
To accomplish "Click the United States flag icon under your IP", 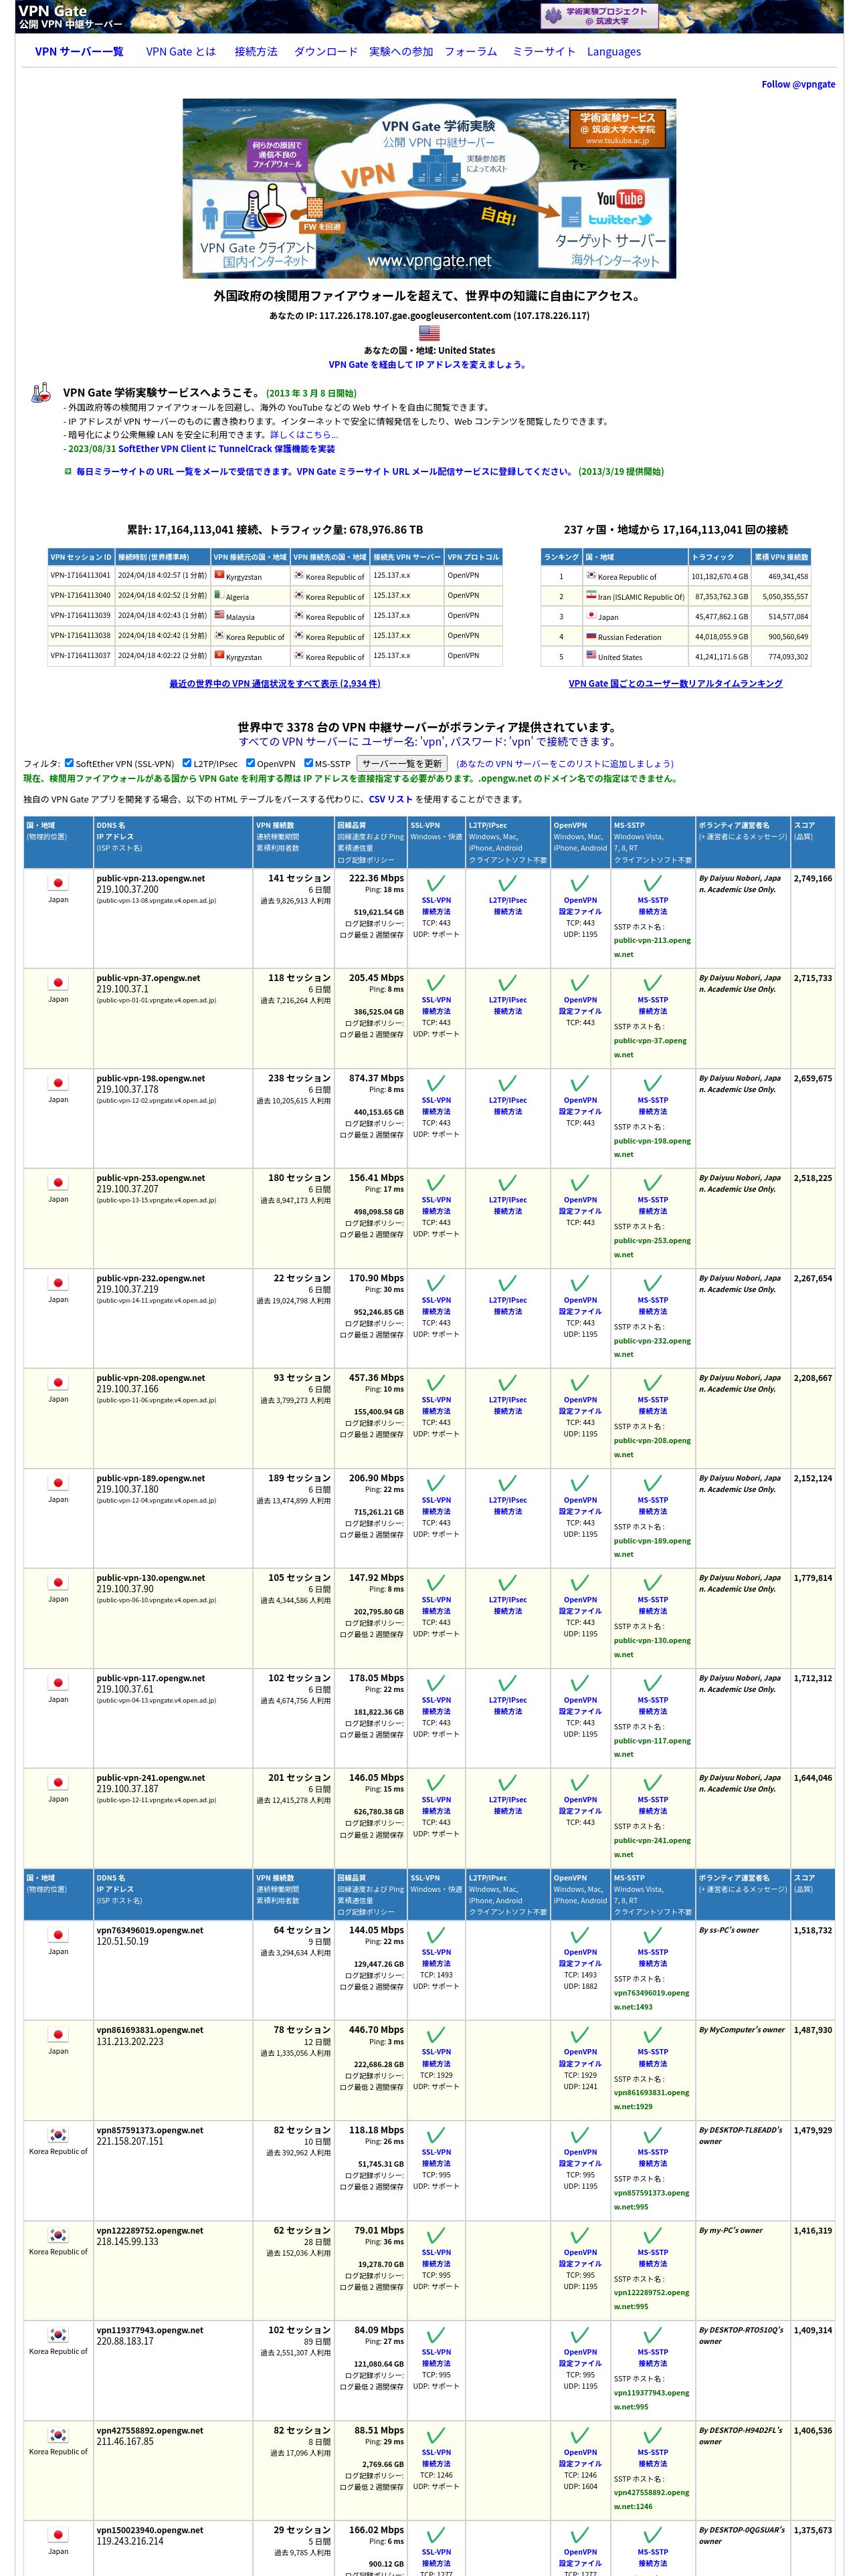I will (x=429, y=333).
